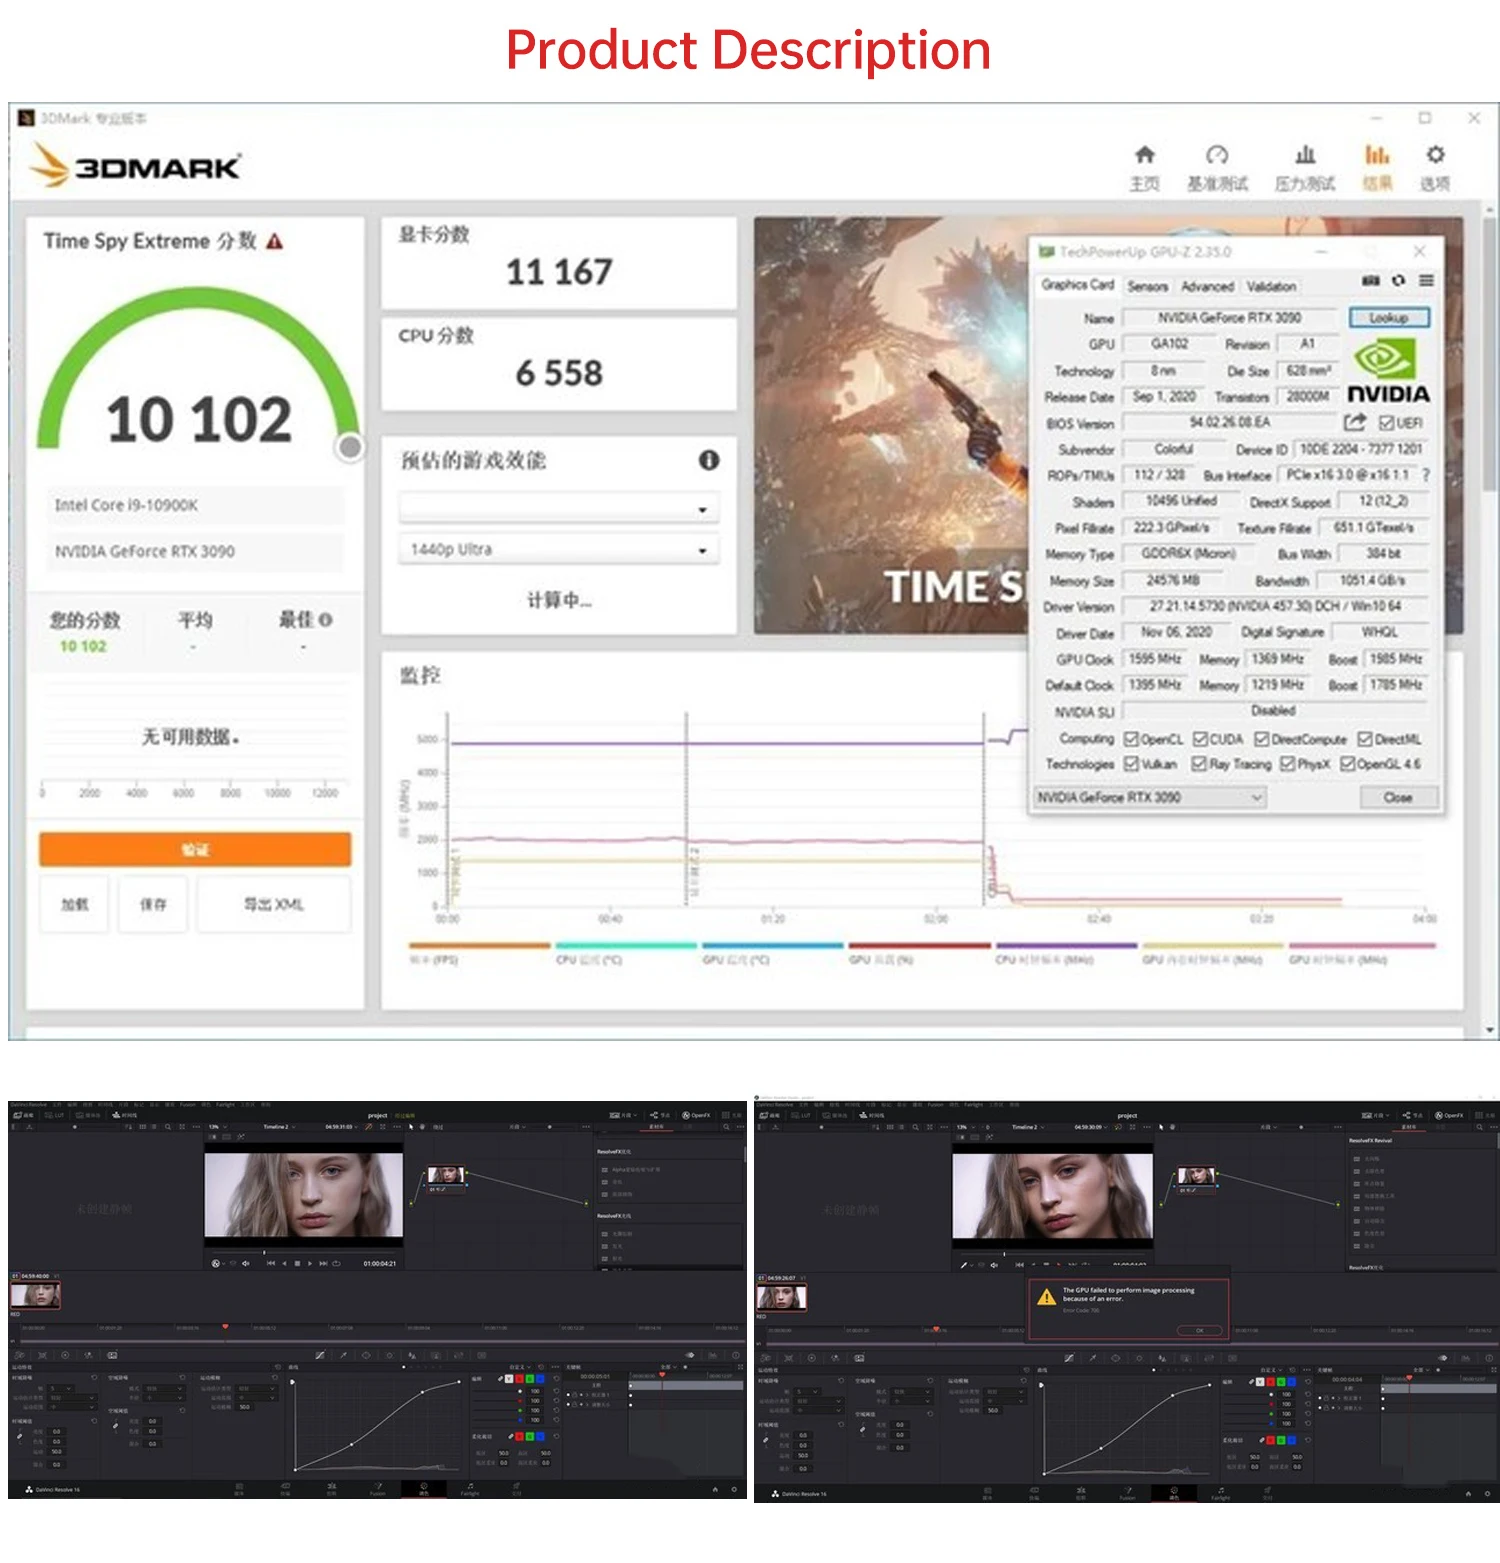Open settings gear in Resolve window with GPU error
Image resolution: width=1500 pixels, height=1563 pixels.
pyautogui.click(x=1486, y=1494)
